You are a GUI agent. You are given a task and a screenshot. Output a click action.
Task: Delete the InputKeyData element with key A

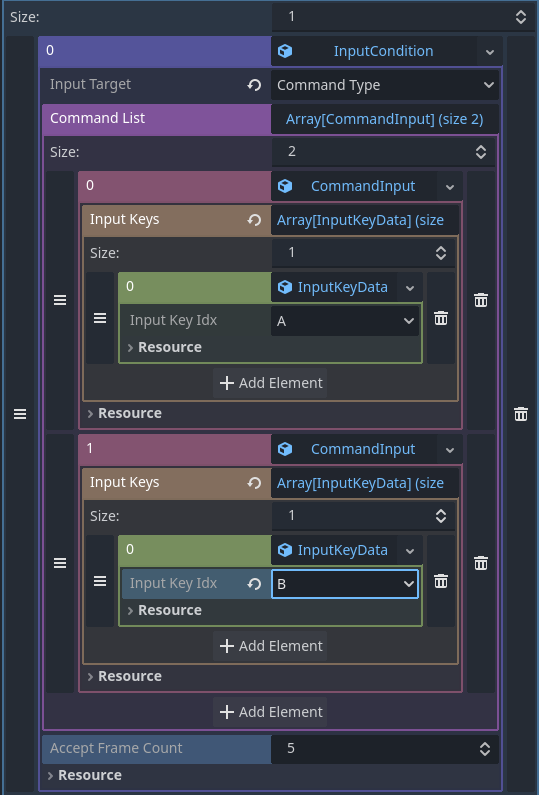pos(441,318)
